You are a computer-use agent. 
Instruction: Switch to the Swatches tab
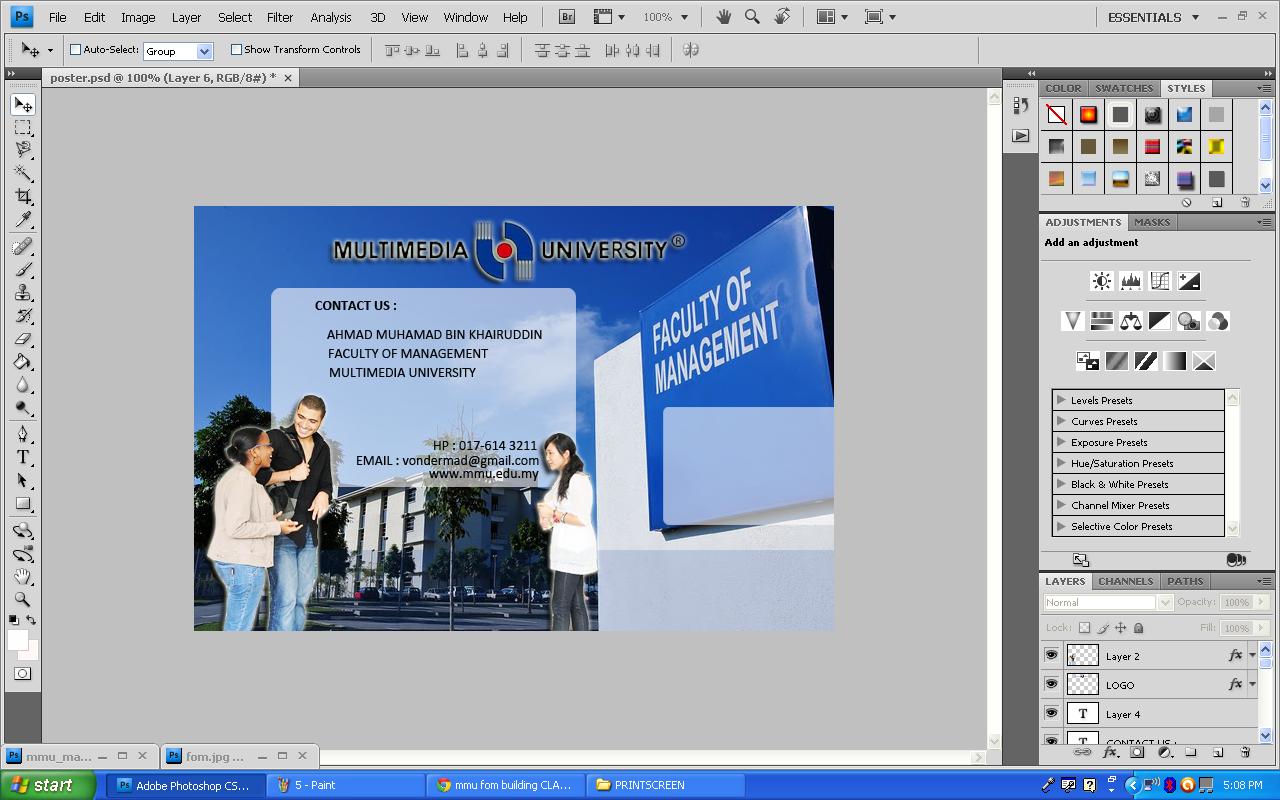(1123, 88)
